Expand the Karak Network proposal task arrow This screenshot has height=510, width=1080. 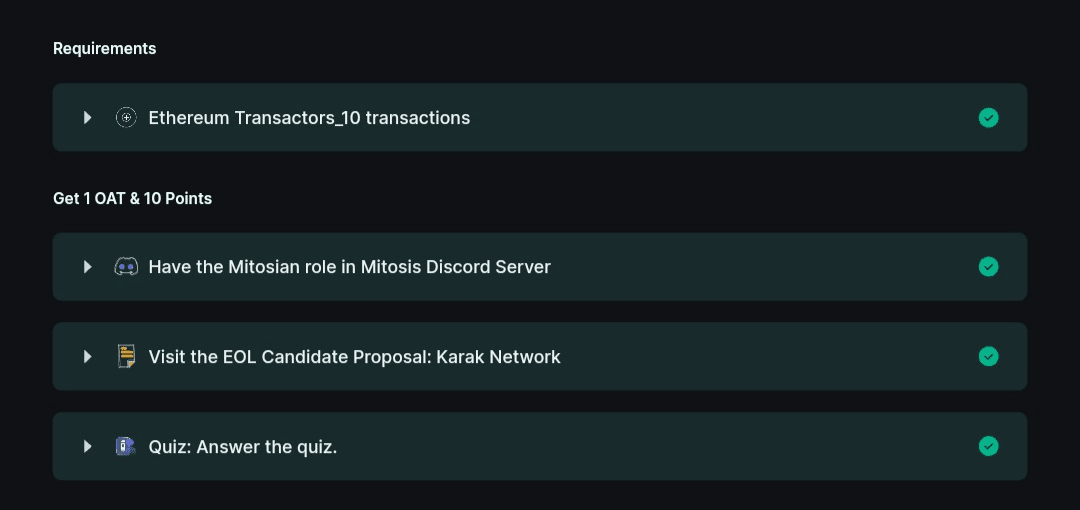tap(88, 357)
